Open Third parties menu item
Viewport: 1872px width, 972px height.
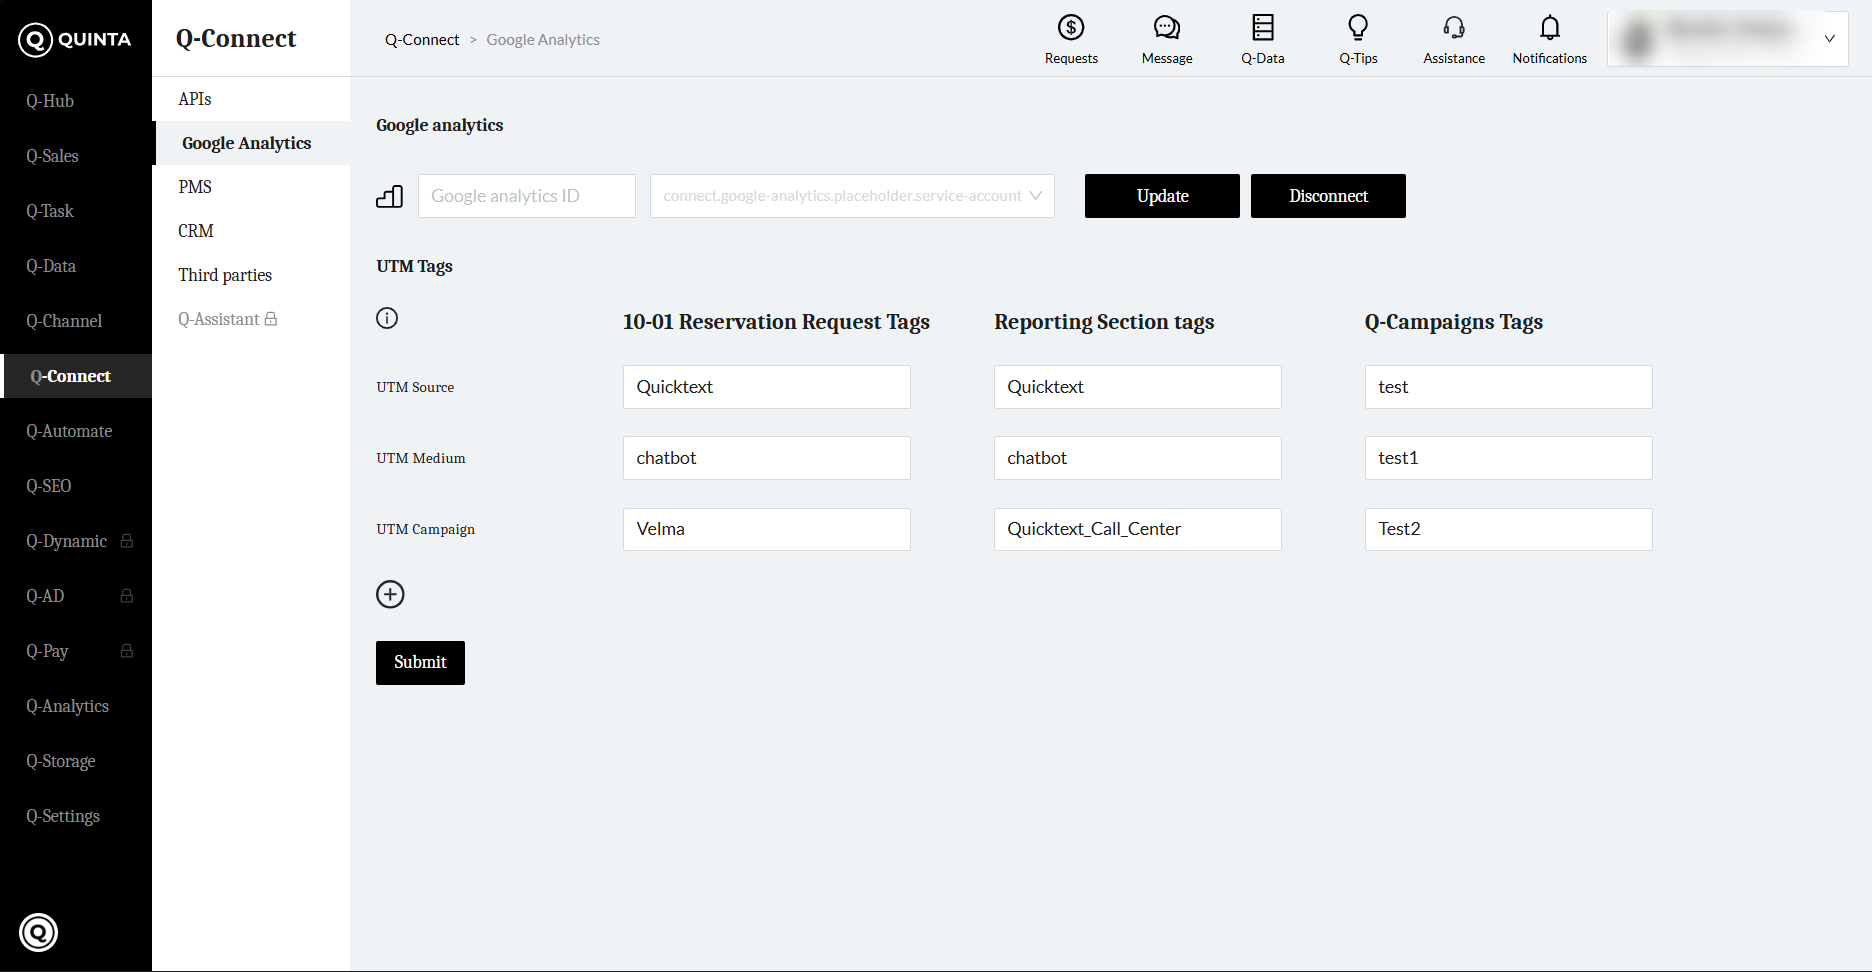pyautogui.click(x=225, y=275)
